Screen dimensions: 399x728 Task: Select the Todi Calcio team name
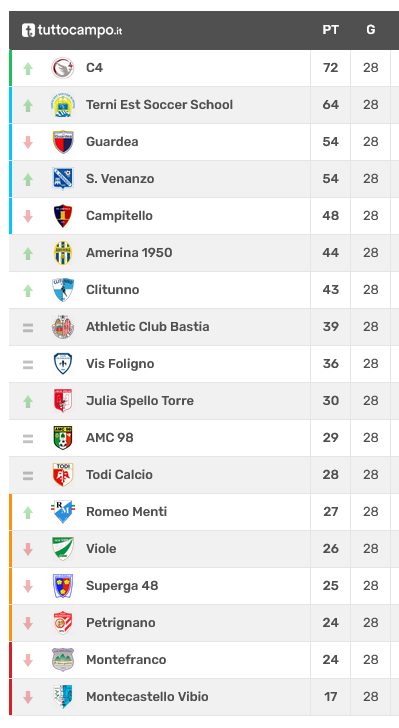(119, 474)
